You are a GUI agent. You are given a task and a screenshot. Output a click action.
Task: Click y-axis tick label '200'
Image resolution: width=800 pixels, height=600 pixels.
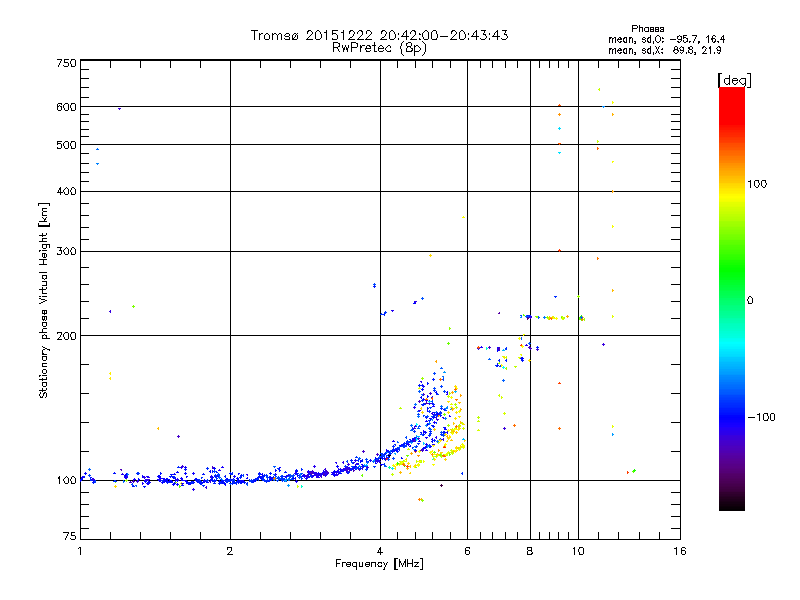(x=66, y=336)
